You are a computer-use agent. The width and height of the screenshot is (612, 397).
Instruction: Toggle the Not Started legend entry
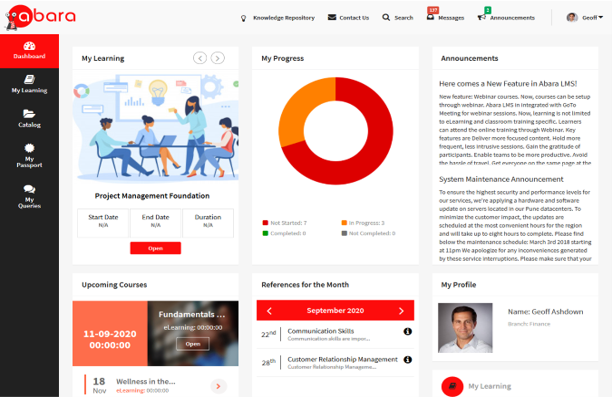(285, 223)
